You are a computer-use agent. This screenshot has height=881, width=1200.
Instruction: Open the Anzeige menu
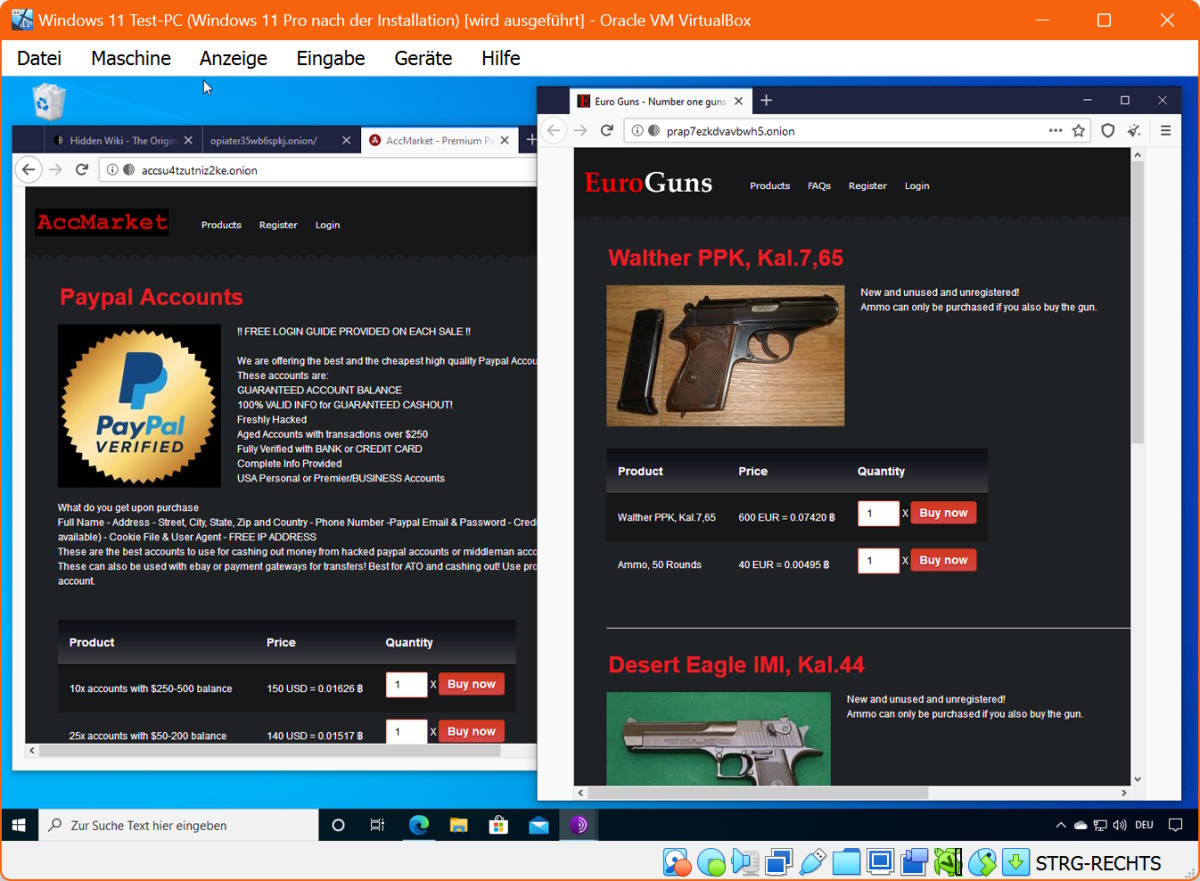[x=233, y=58]
